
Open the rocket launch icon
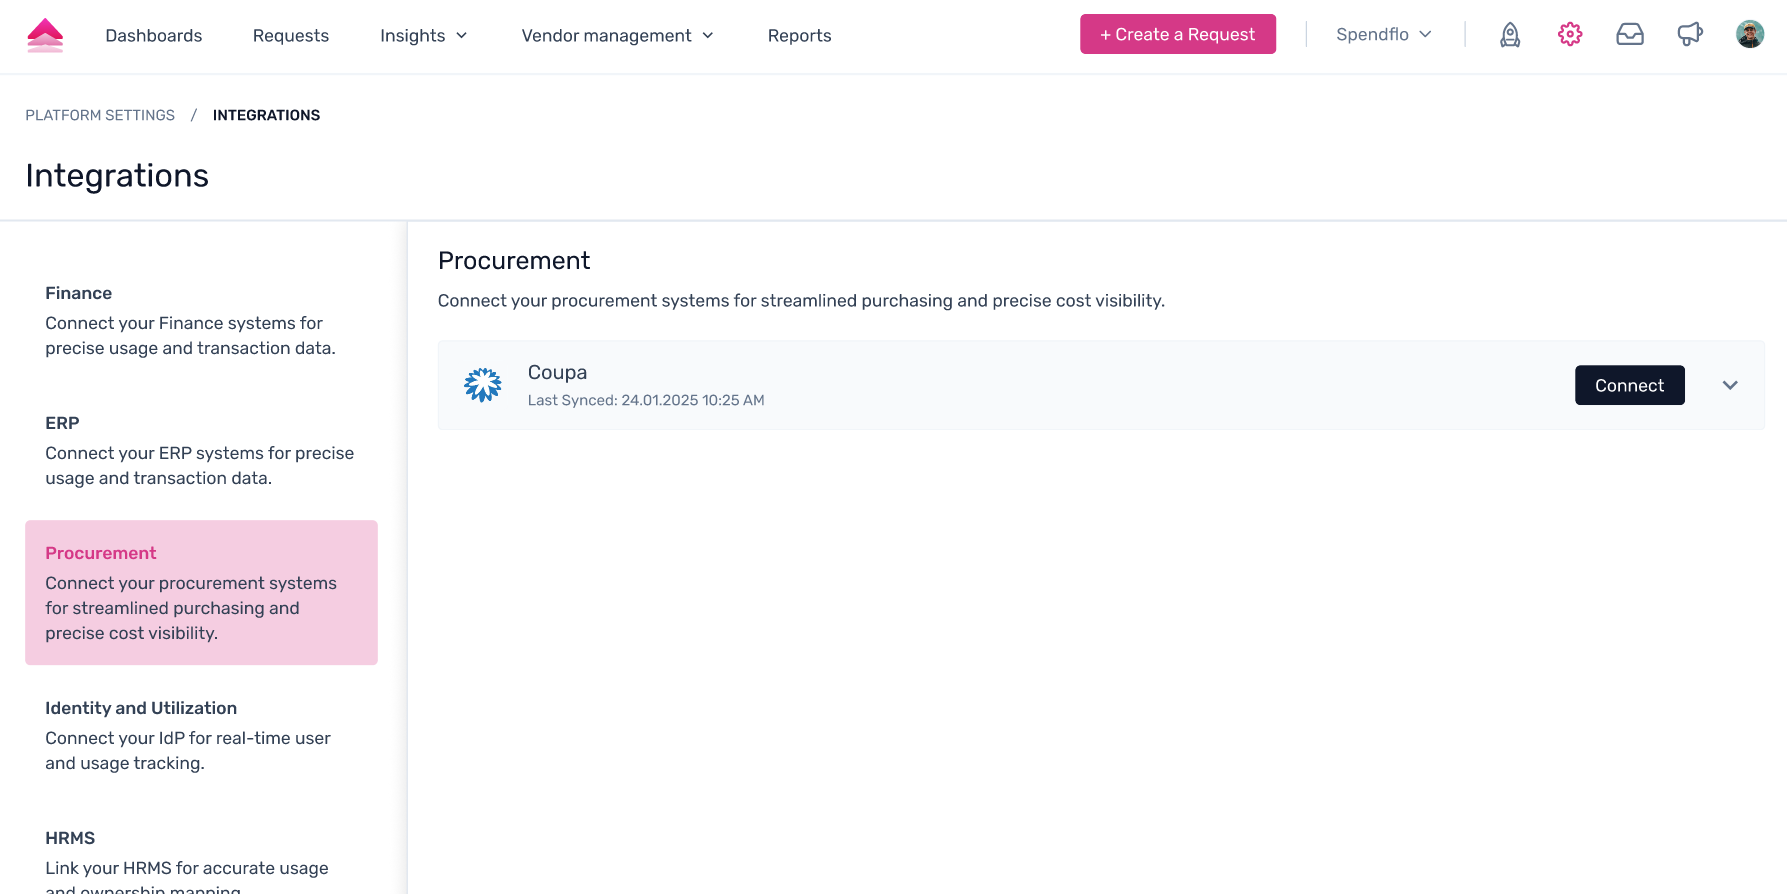pyautogui.click(x=1510, y=35)
